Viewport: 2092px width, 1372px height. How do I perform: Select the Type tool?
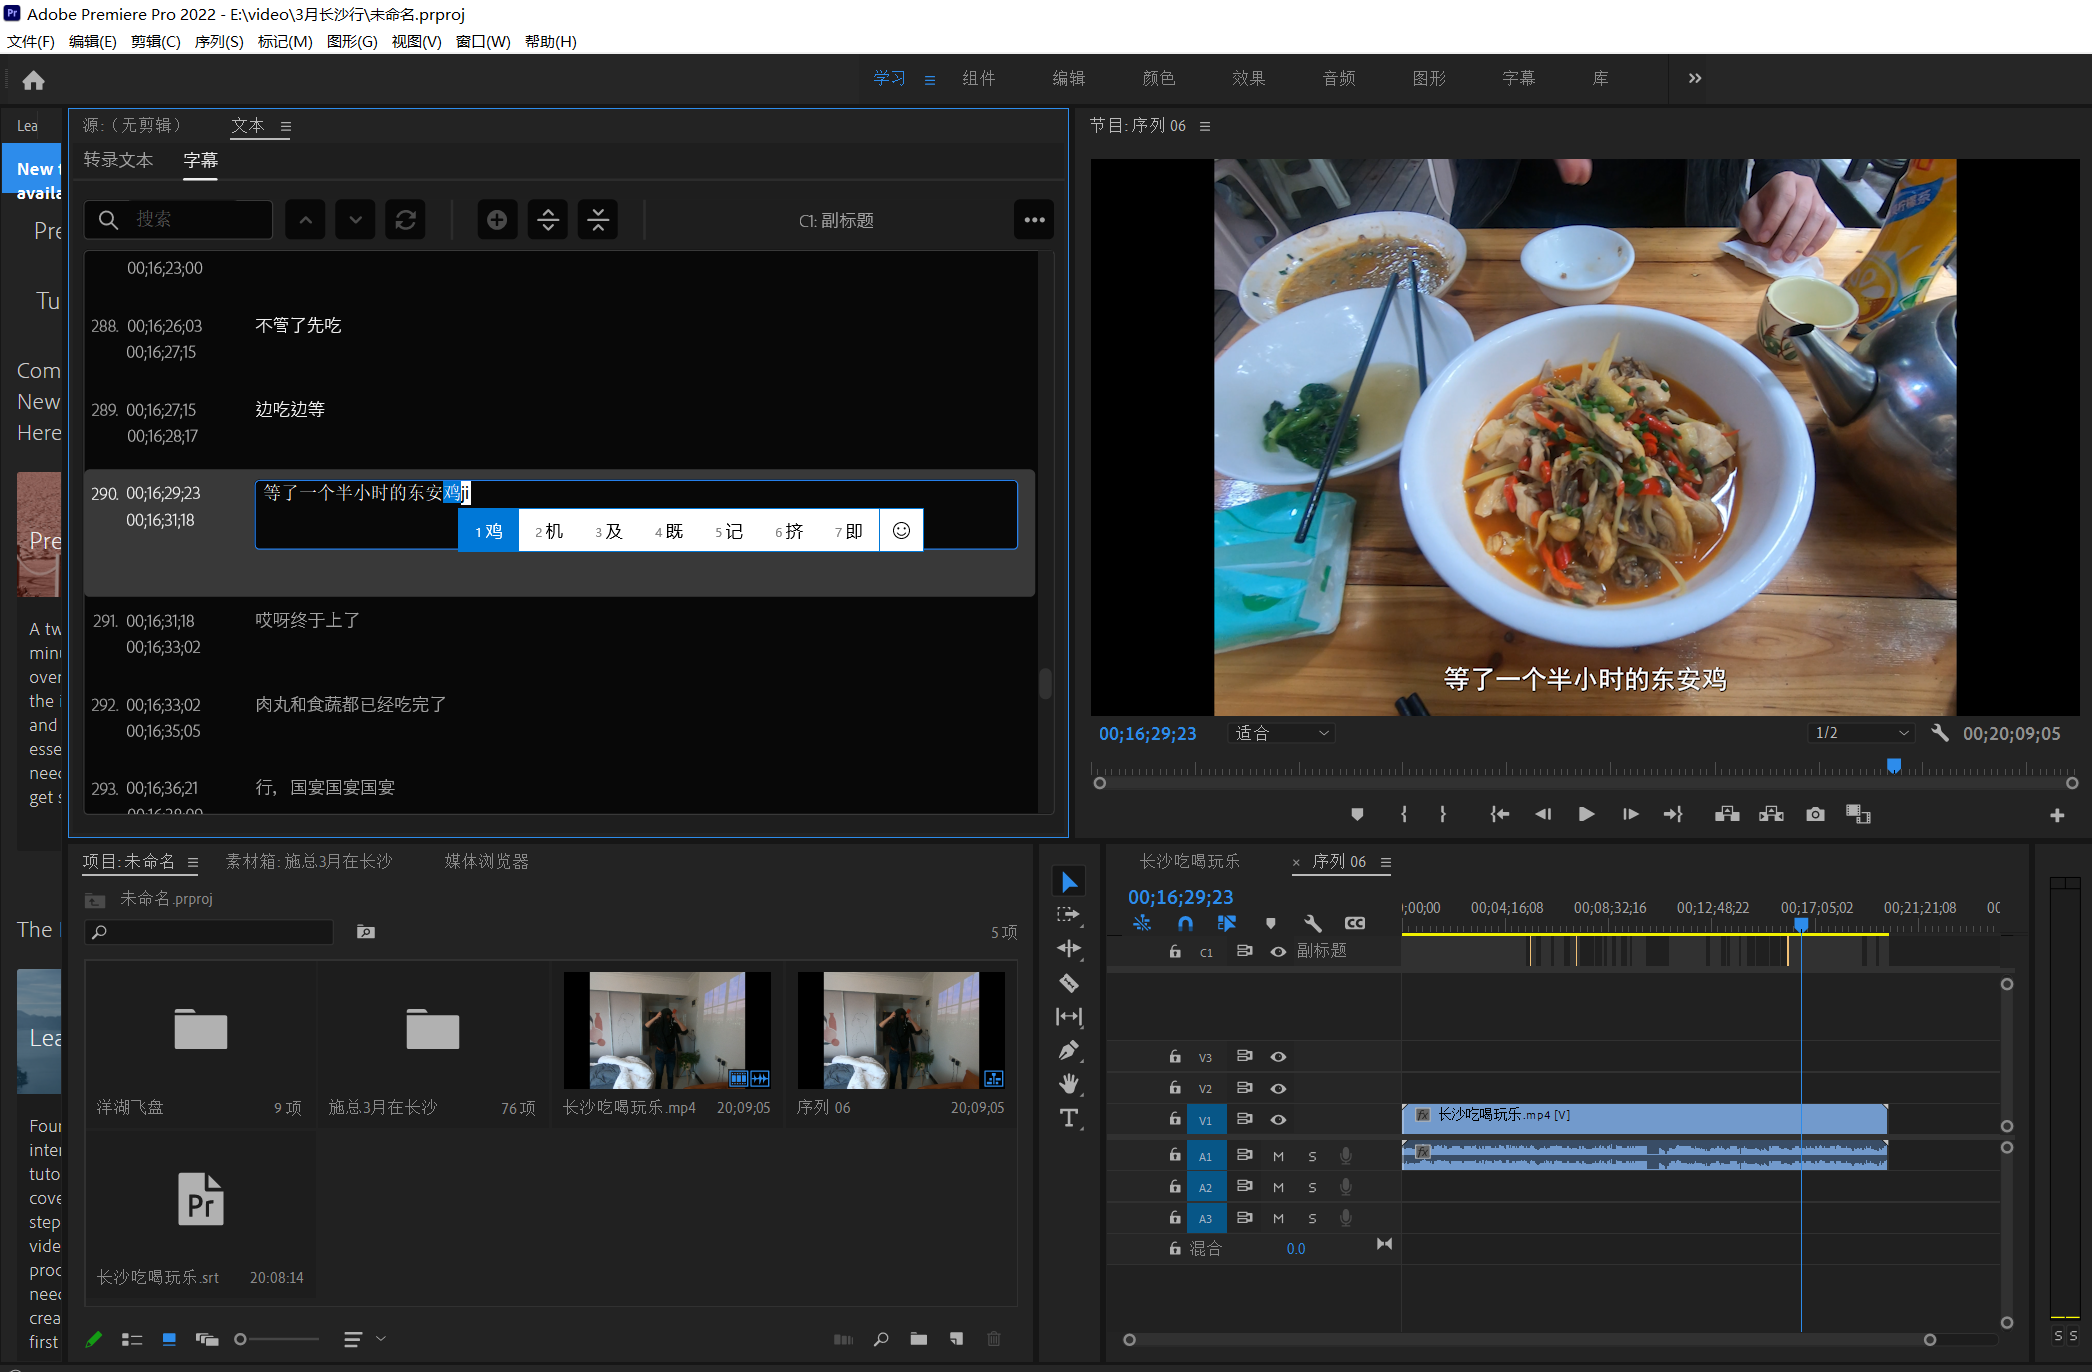pyautogui.click(x=1069, y=1118)
